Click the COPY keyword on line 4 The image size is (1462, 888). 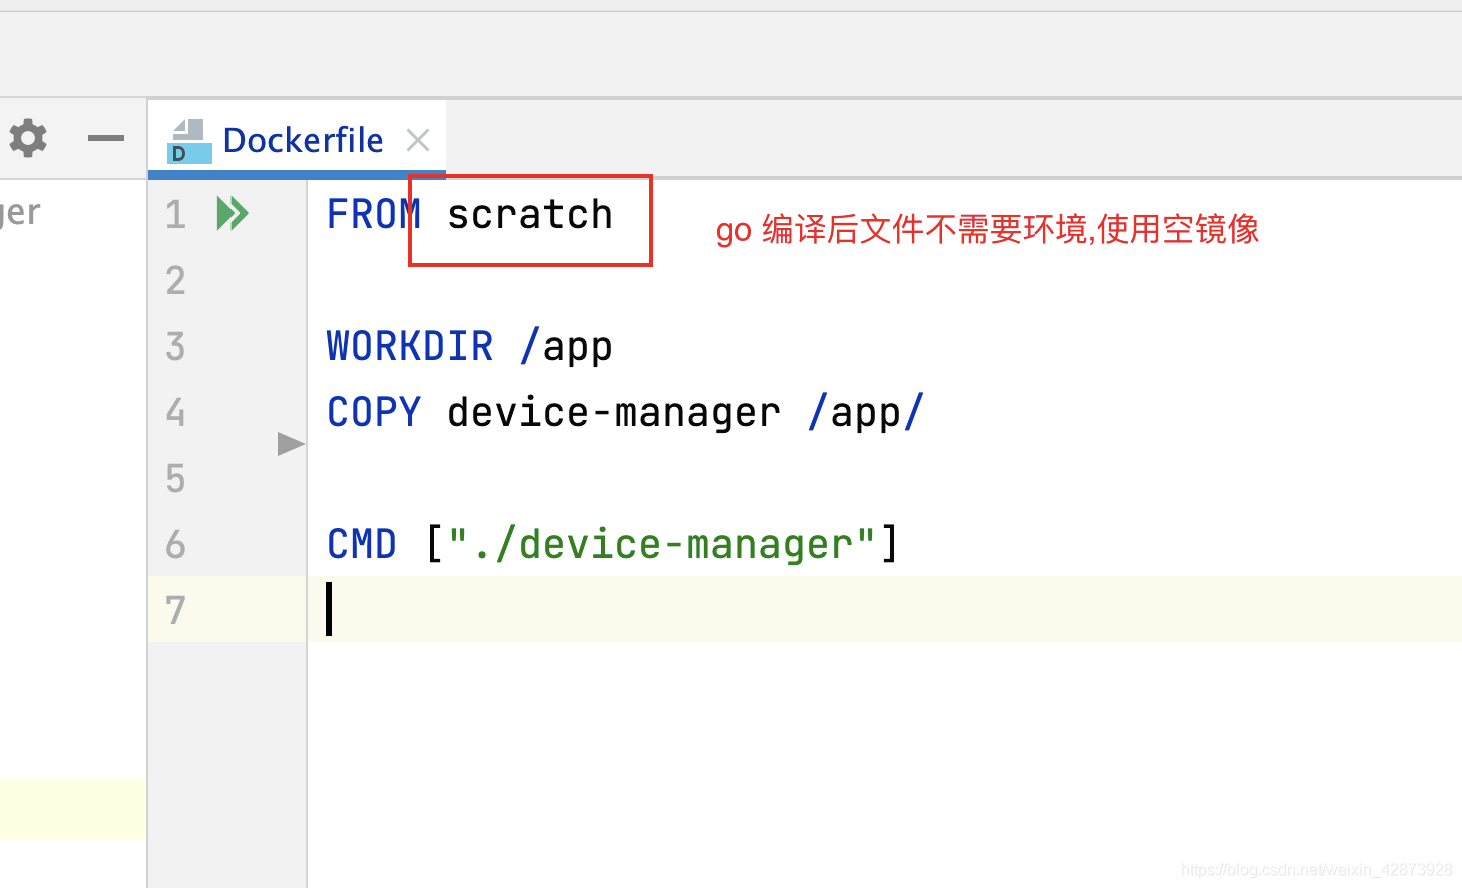[x=372, y=411]
